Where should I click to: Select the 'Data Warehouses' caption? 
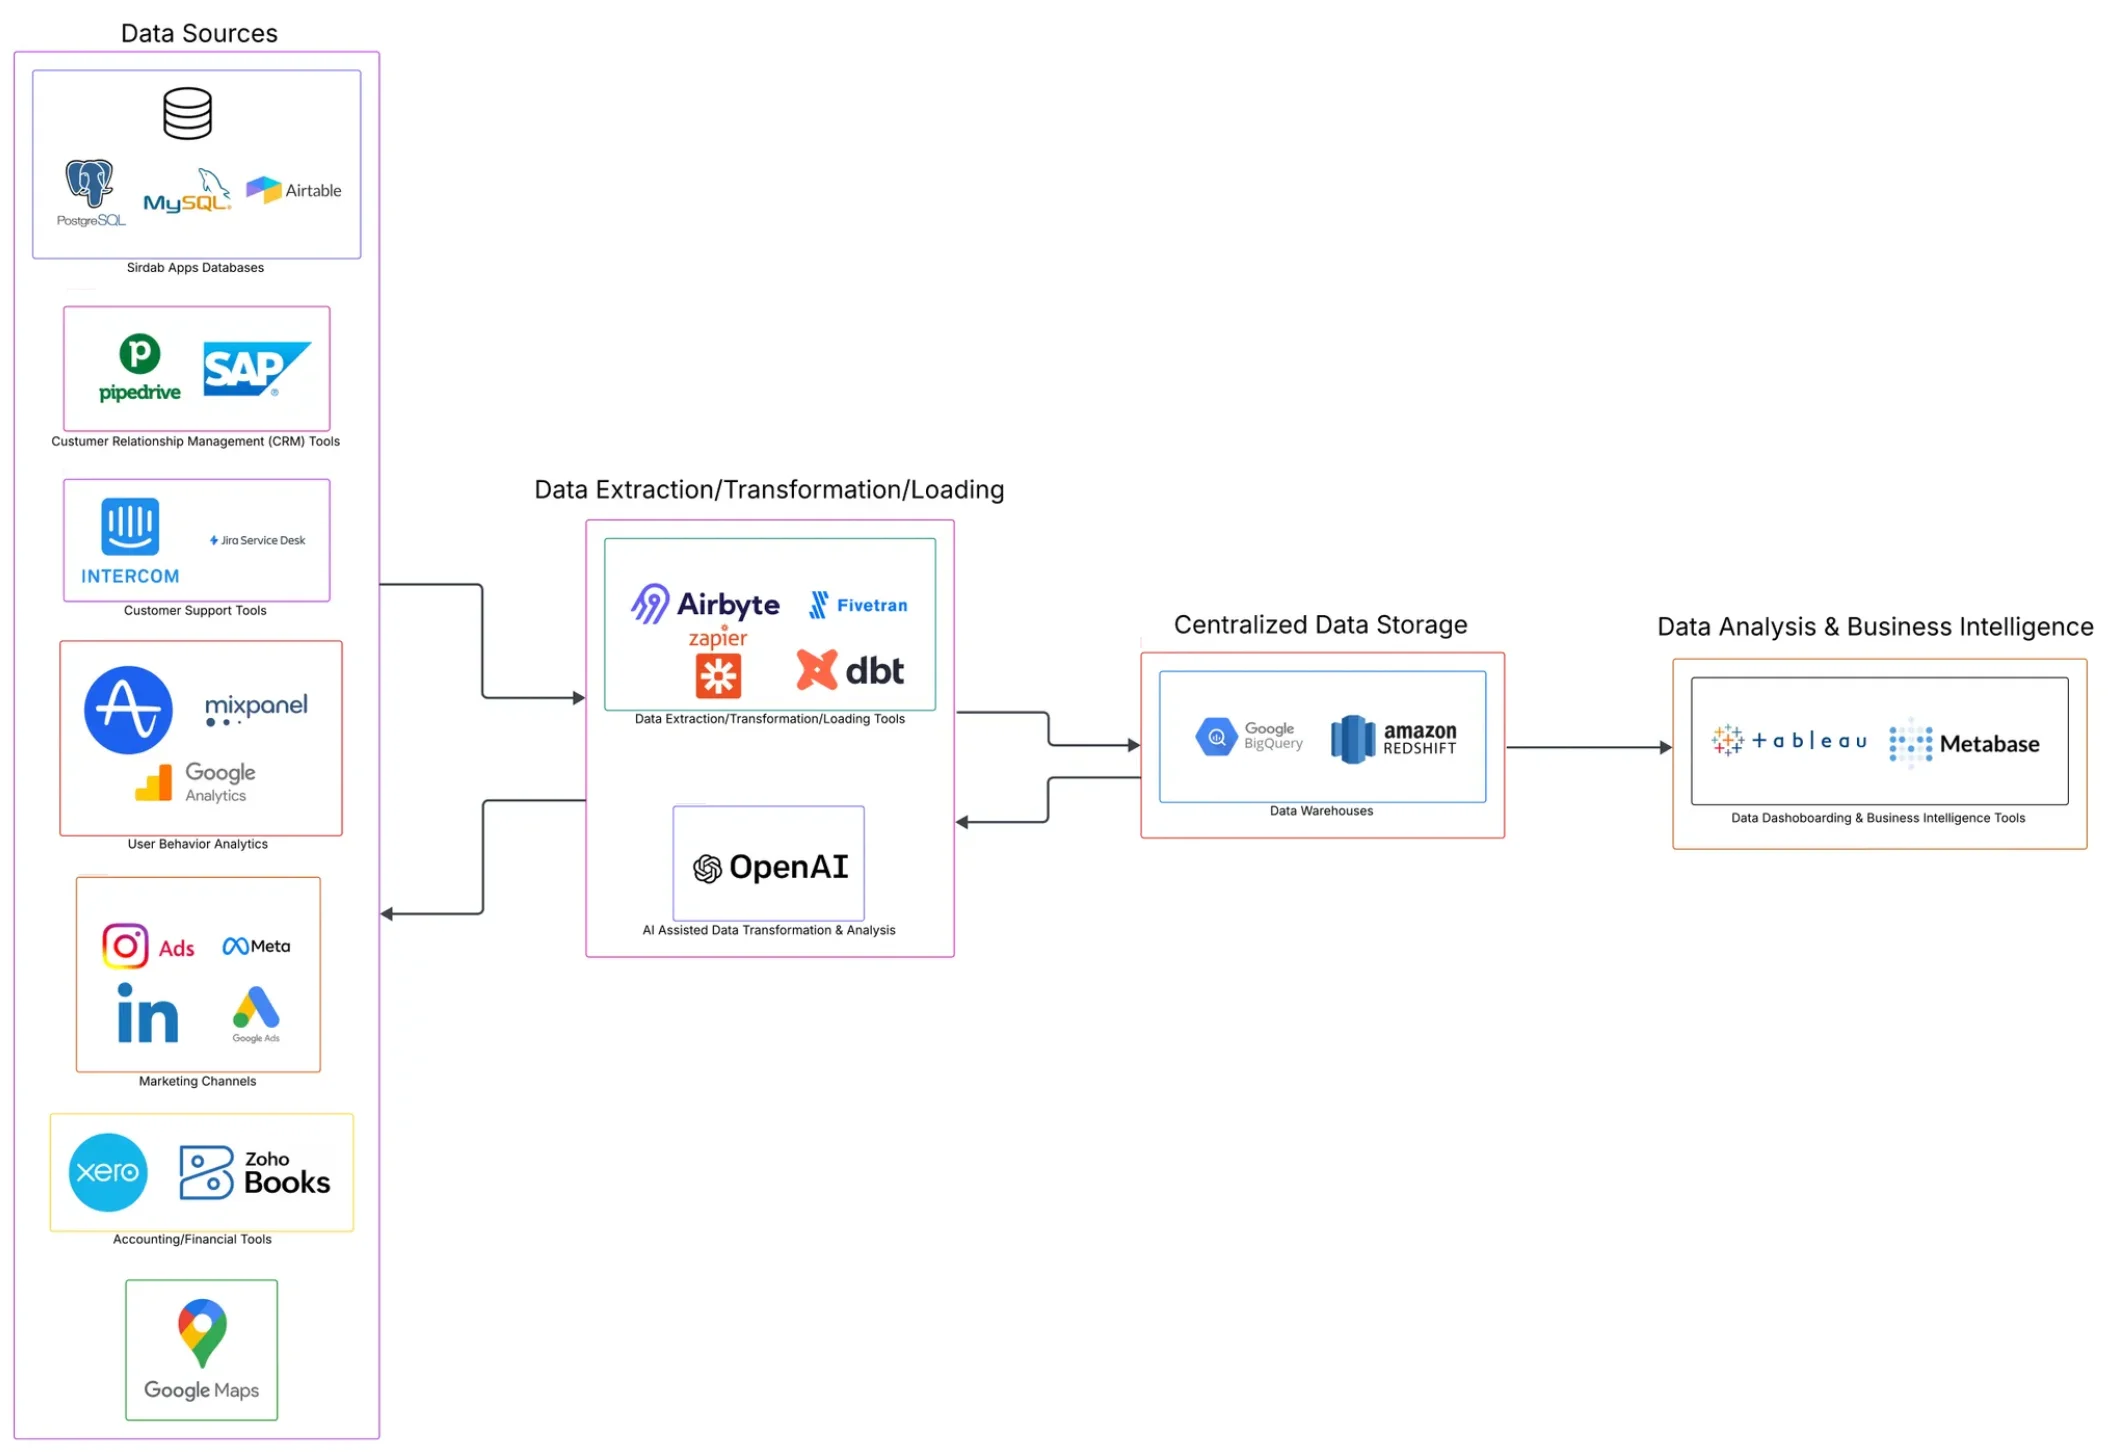tap(1321, 811)
